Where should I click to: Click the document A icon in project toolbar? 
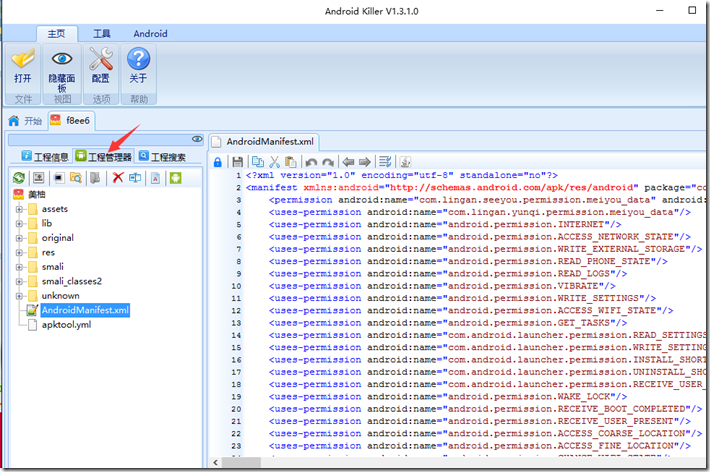[155, 178]
